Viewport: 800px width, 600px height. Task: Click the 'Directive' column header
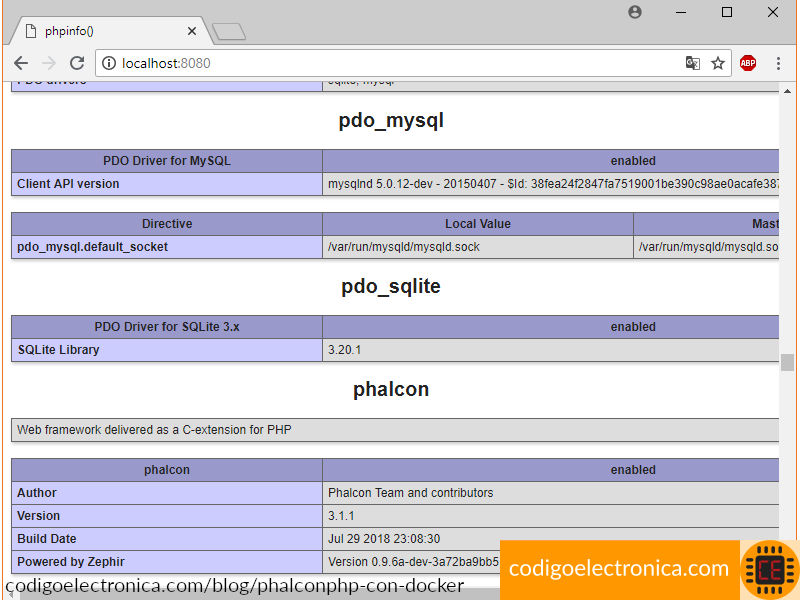(167, 223)
